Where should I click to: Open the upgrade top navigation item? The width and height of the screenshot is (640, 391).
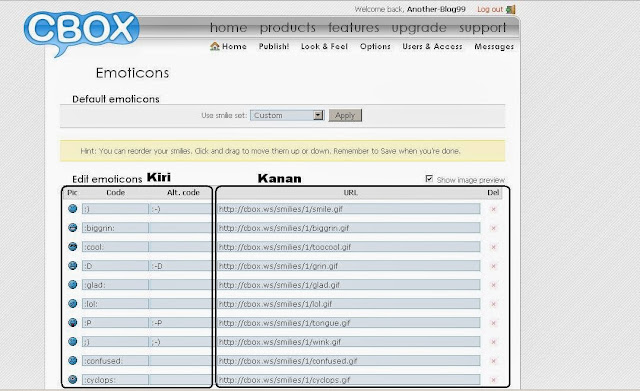pos(419,28)
